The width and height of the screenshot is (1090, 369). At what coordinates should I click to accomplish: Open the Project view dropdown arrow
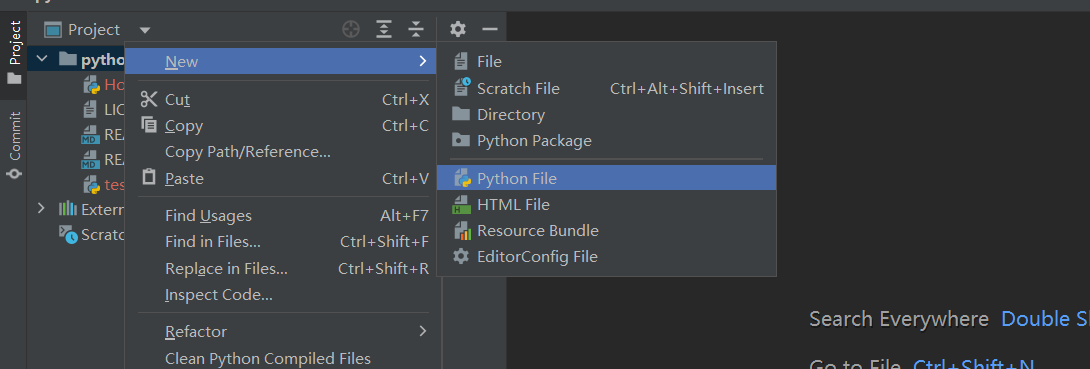click(x=145, y=30)
